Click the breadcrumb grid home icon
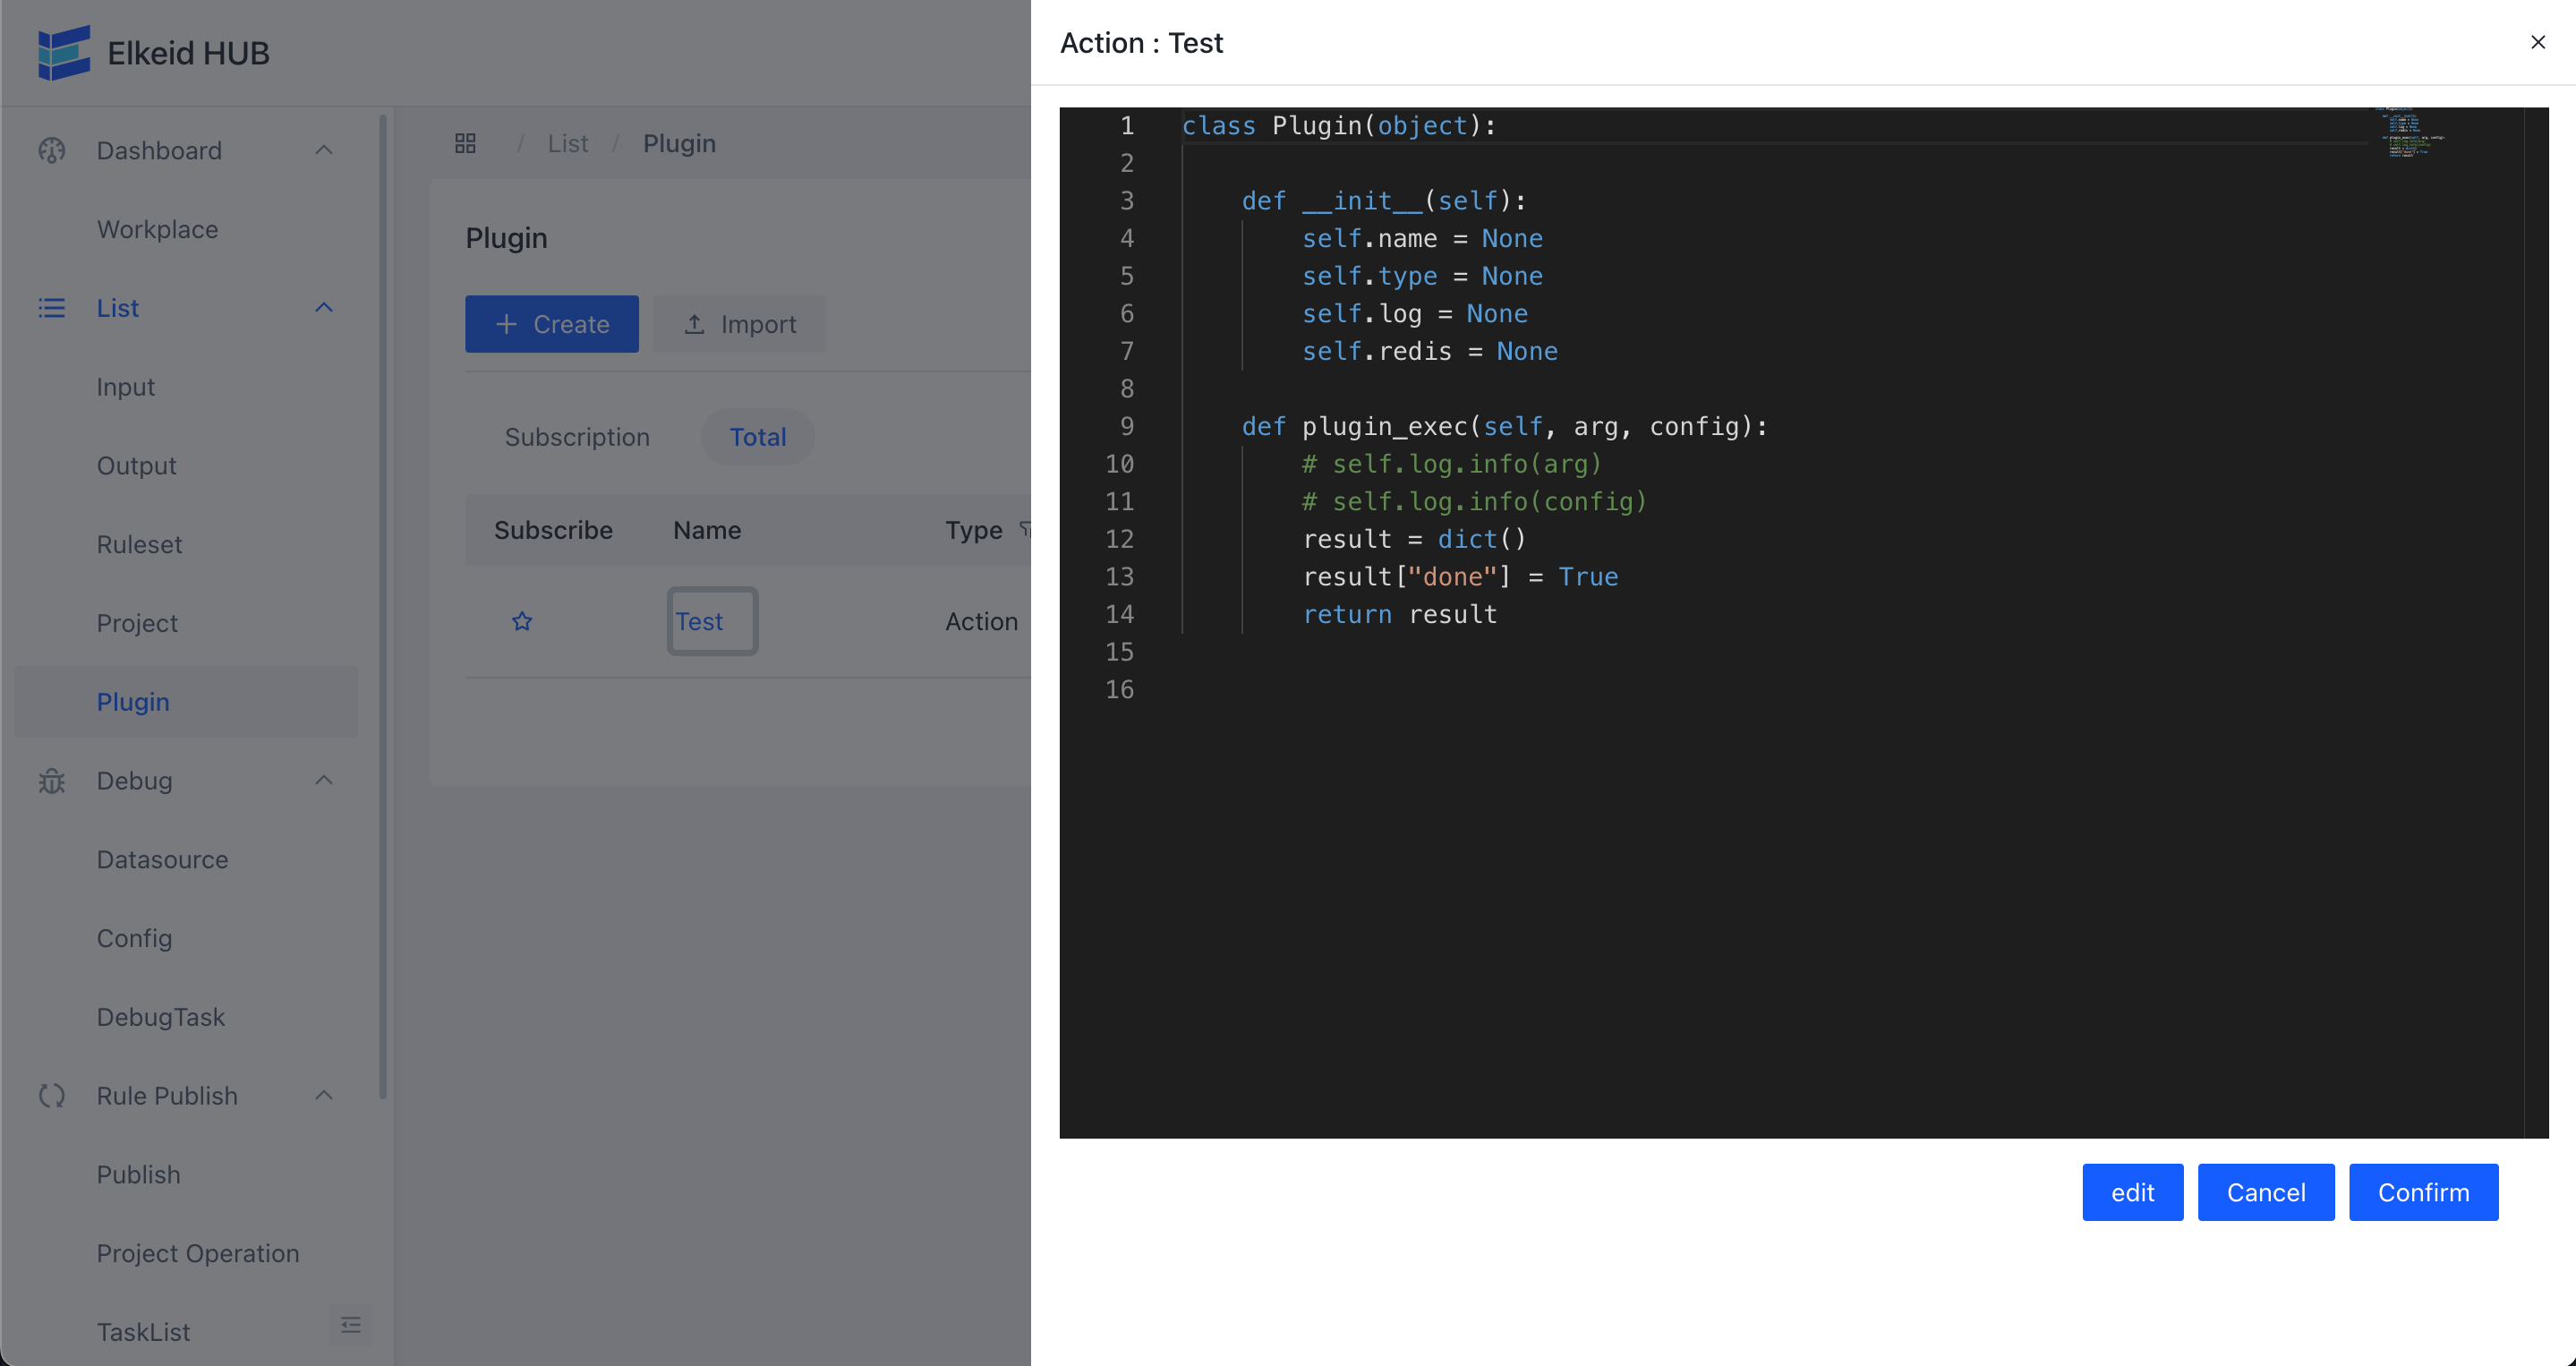 [465, 144]
